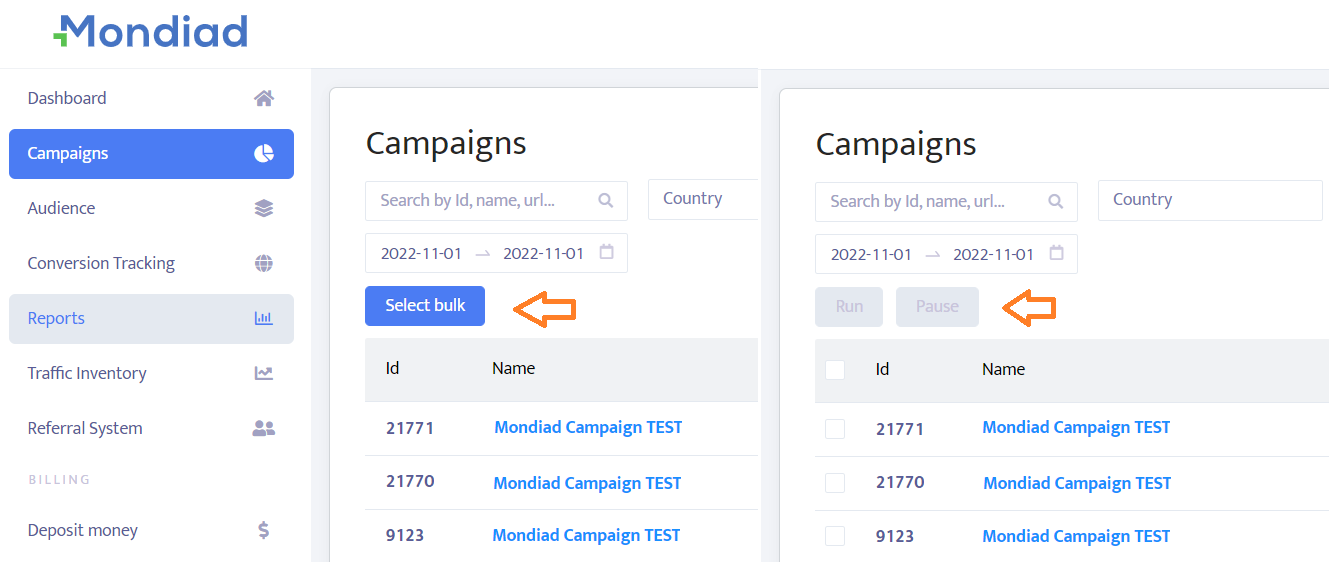Go to Traffic Inventory in sidebar
The width and height of the screenshot is (1329, 562).
(x=87, y=373)
